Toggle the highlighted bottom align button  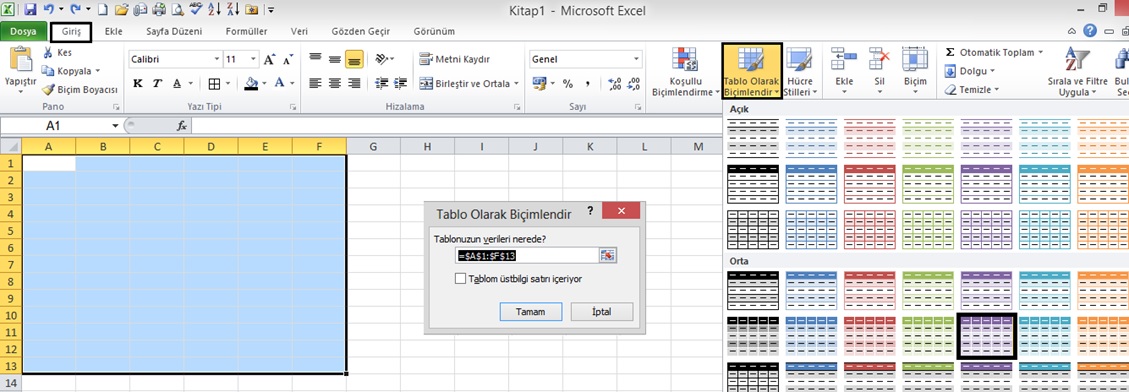point(354,59)
